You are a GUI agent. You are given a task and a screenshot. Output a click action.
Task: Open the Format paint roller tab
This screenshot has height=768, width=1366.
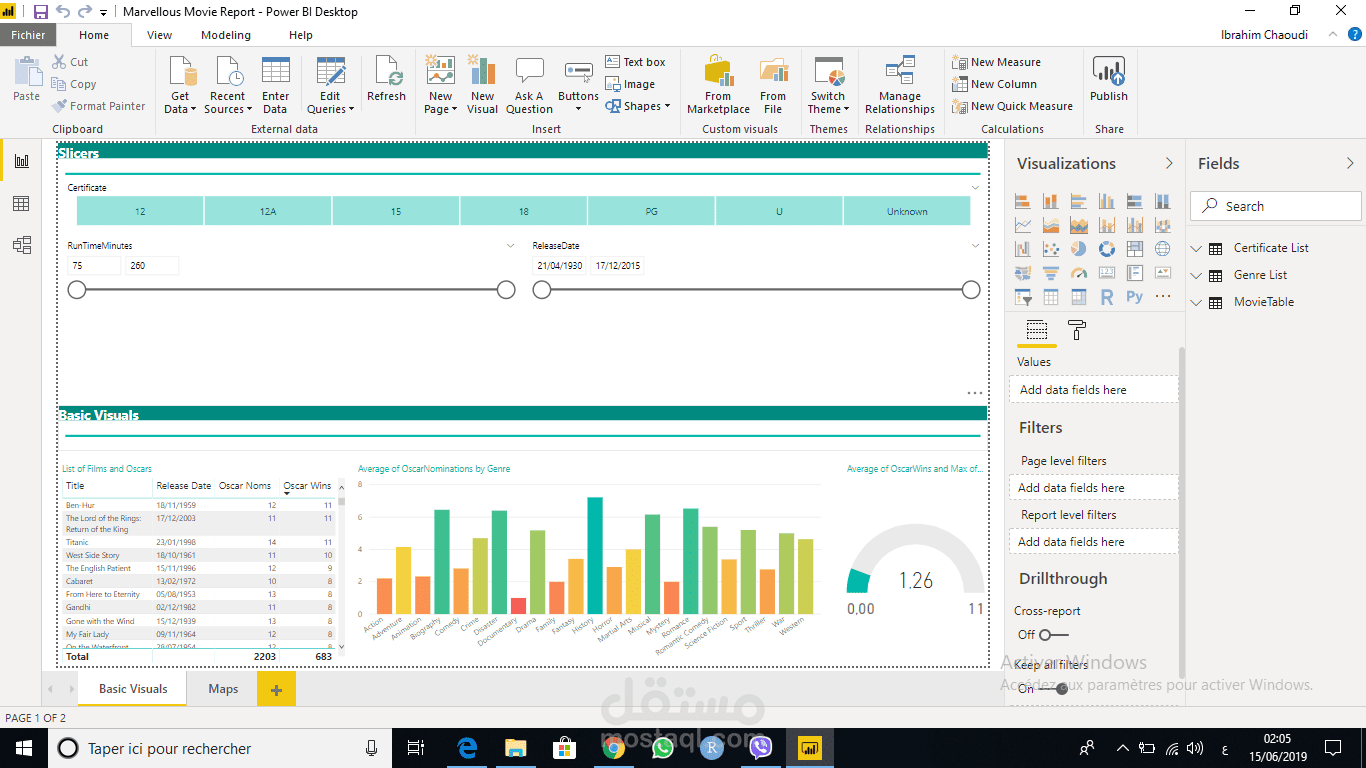[1077, 330]
